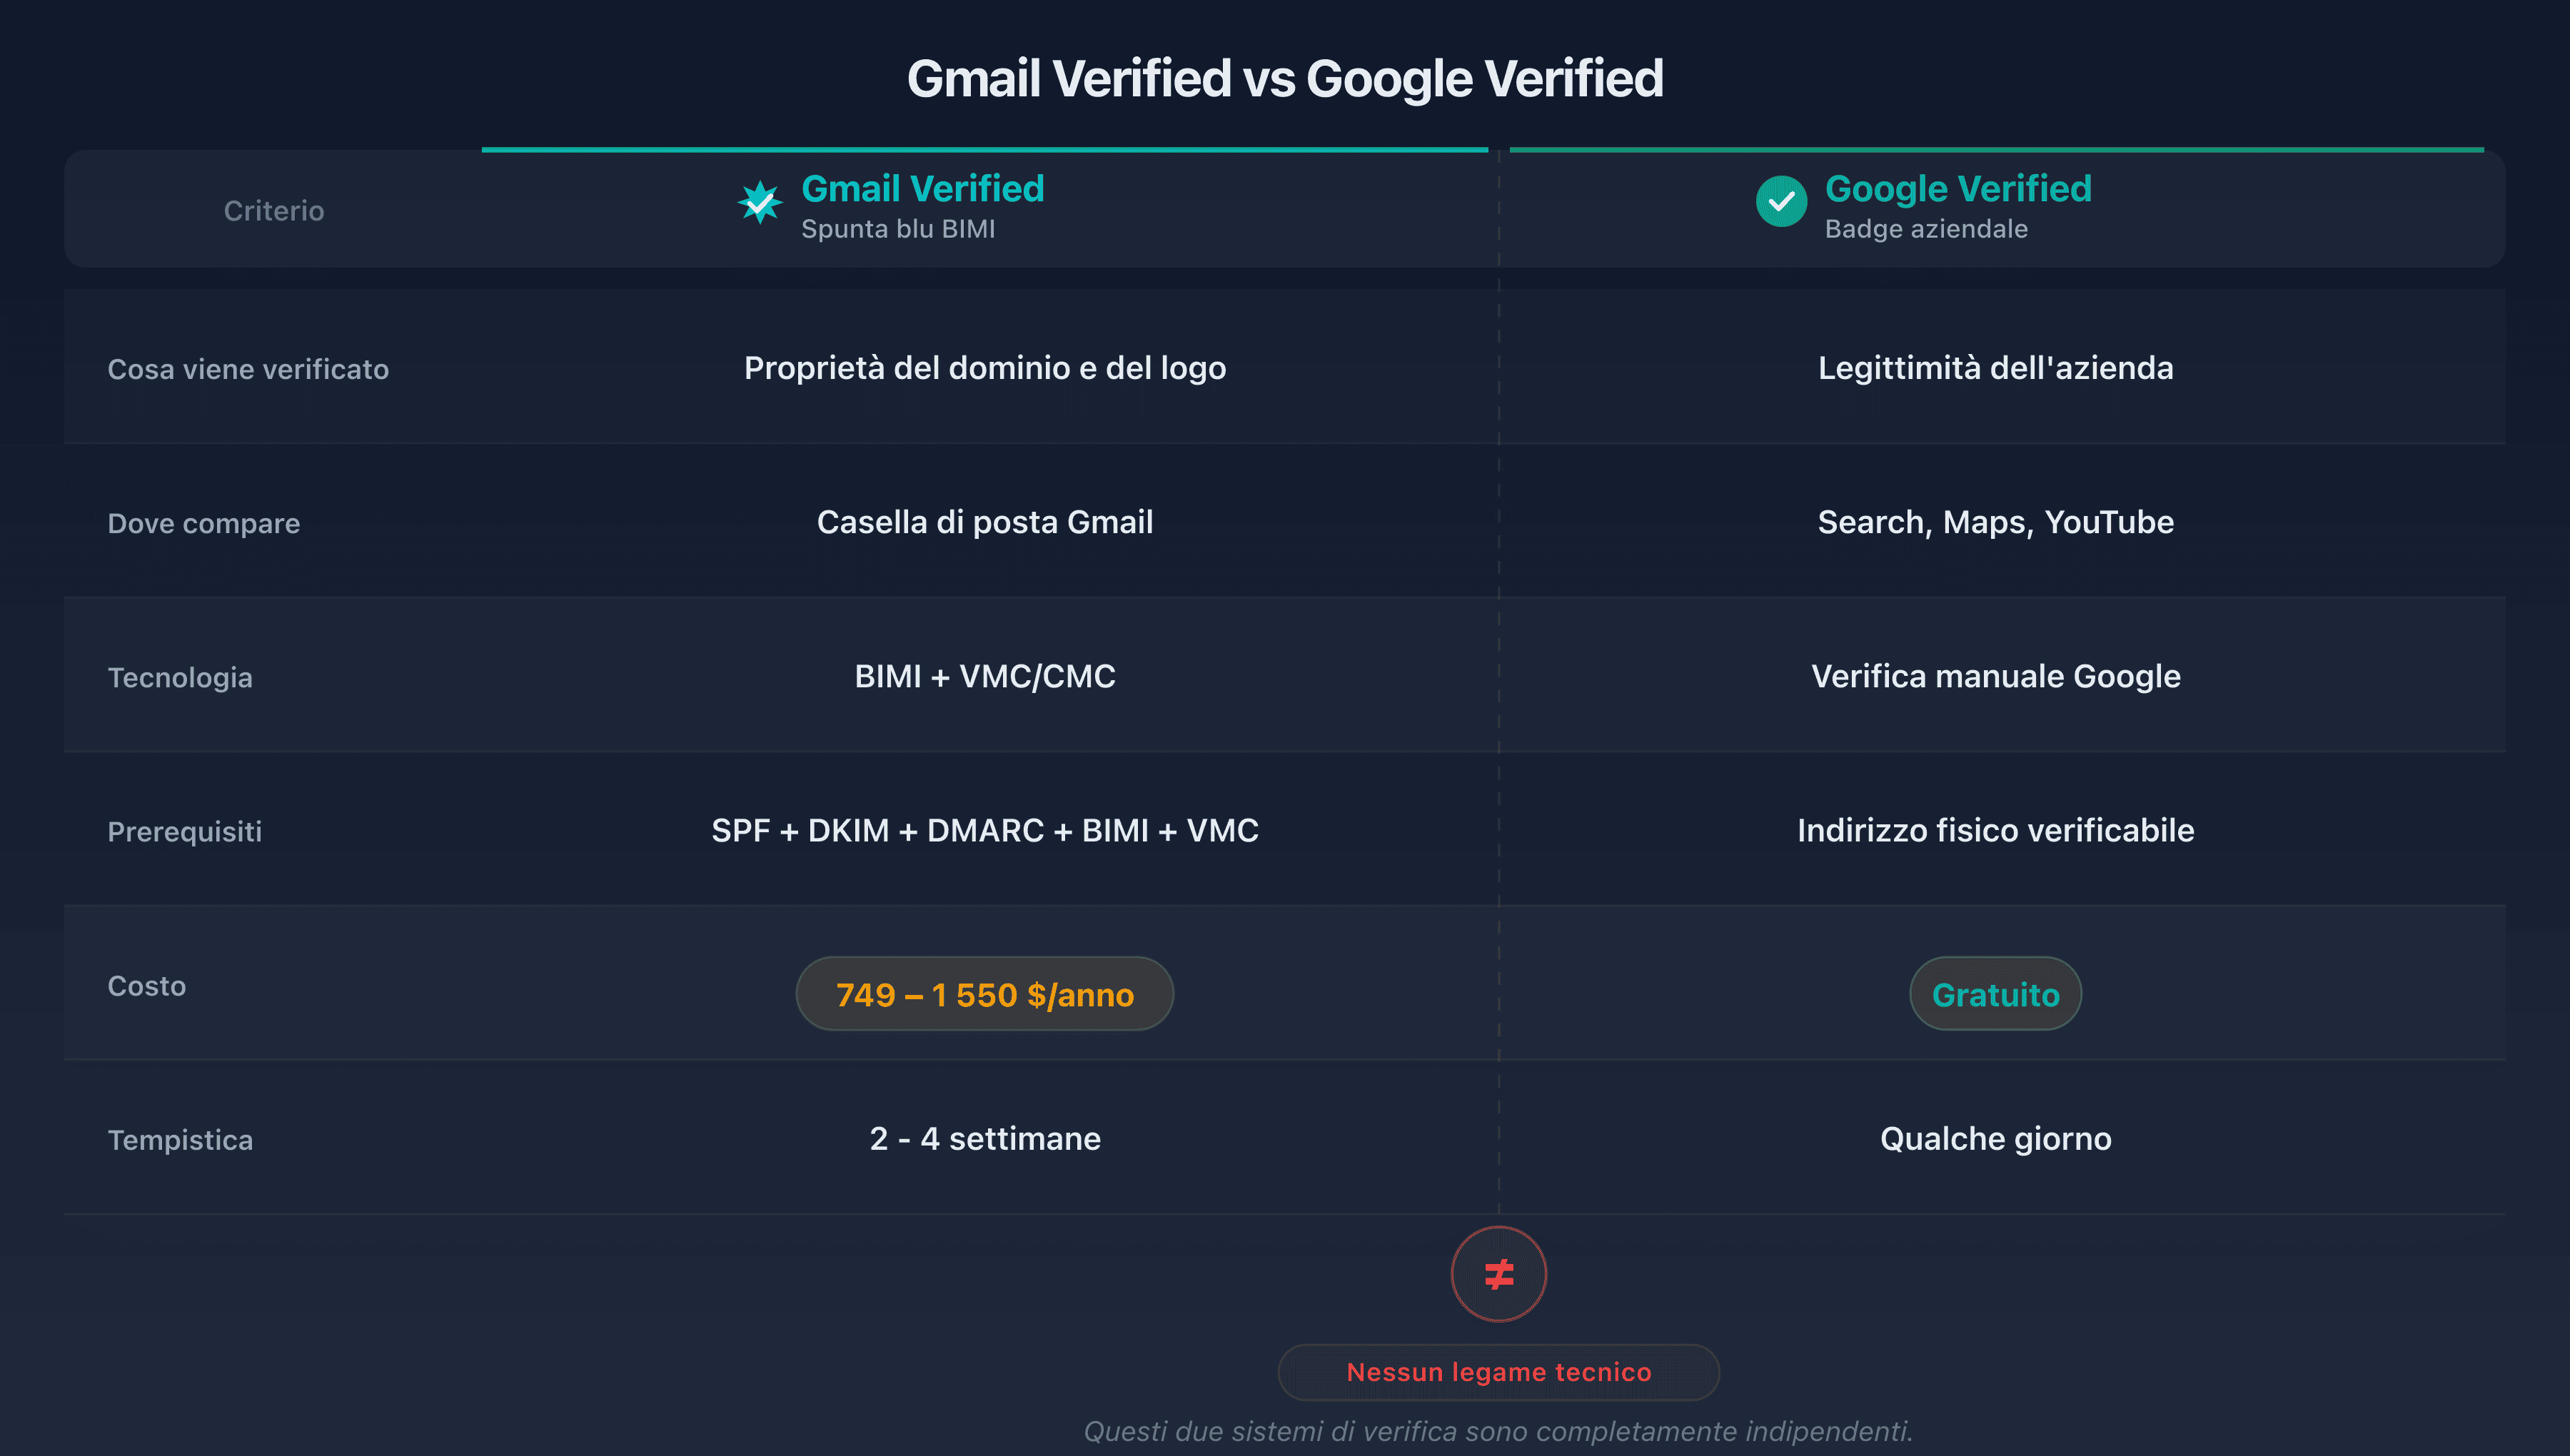Click the 'Spunta blu BIMI' subtitle
The image size is (2570, 1456).
[898, 229]
